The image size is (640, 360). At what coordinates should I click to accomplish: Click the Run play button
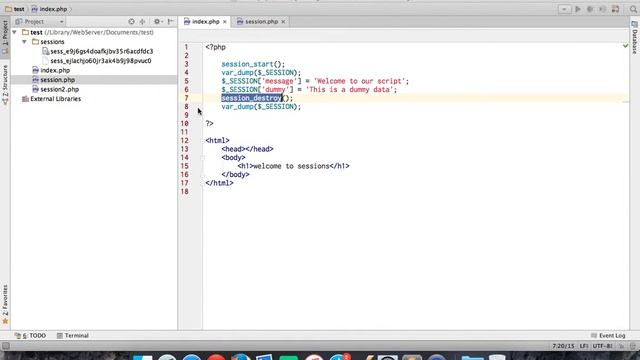[578, 9]
